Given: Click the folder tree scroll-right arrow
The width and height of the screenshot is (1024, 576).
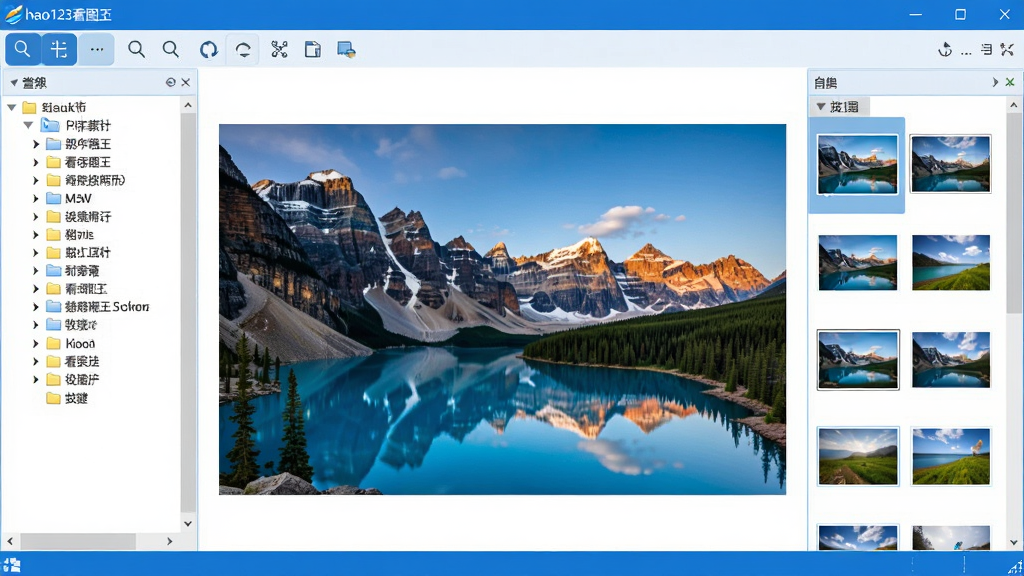Looking at the screenshot, I should point(170,541).
